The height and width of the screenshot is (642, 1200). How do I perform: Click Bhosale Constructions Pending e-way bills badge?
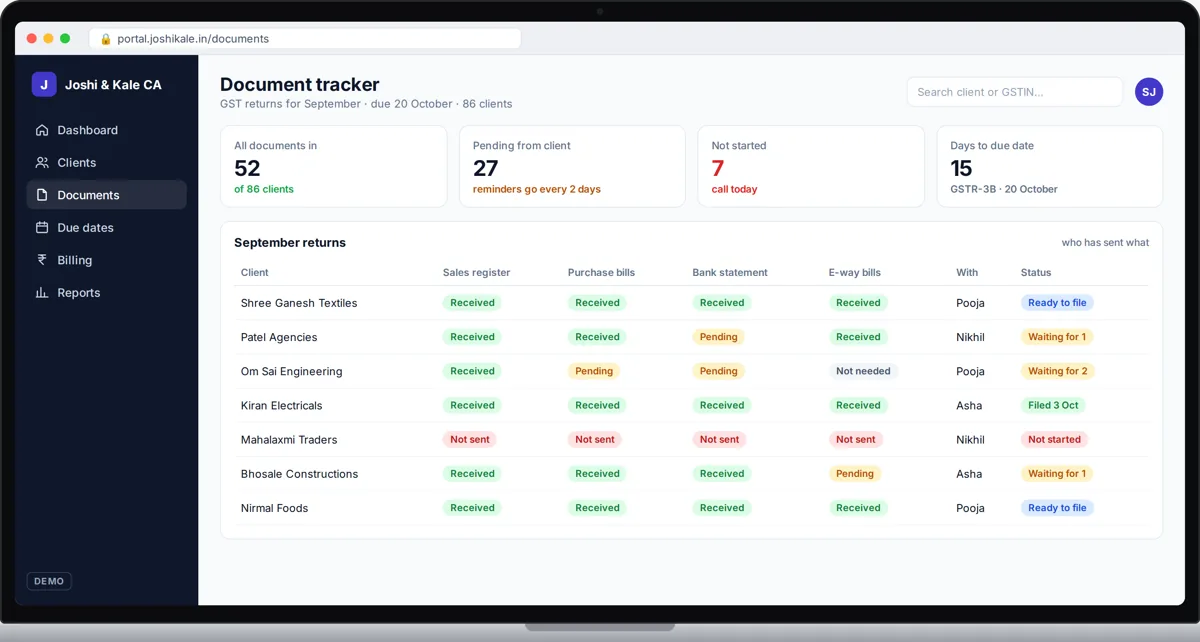click(855, 474)
